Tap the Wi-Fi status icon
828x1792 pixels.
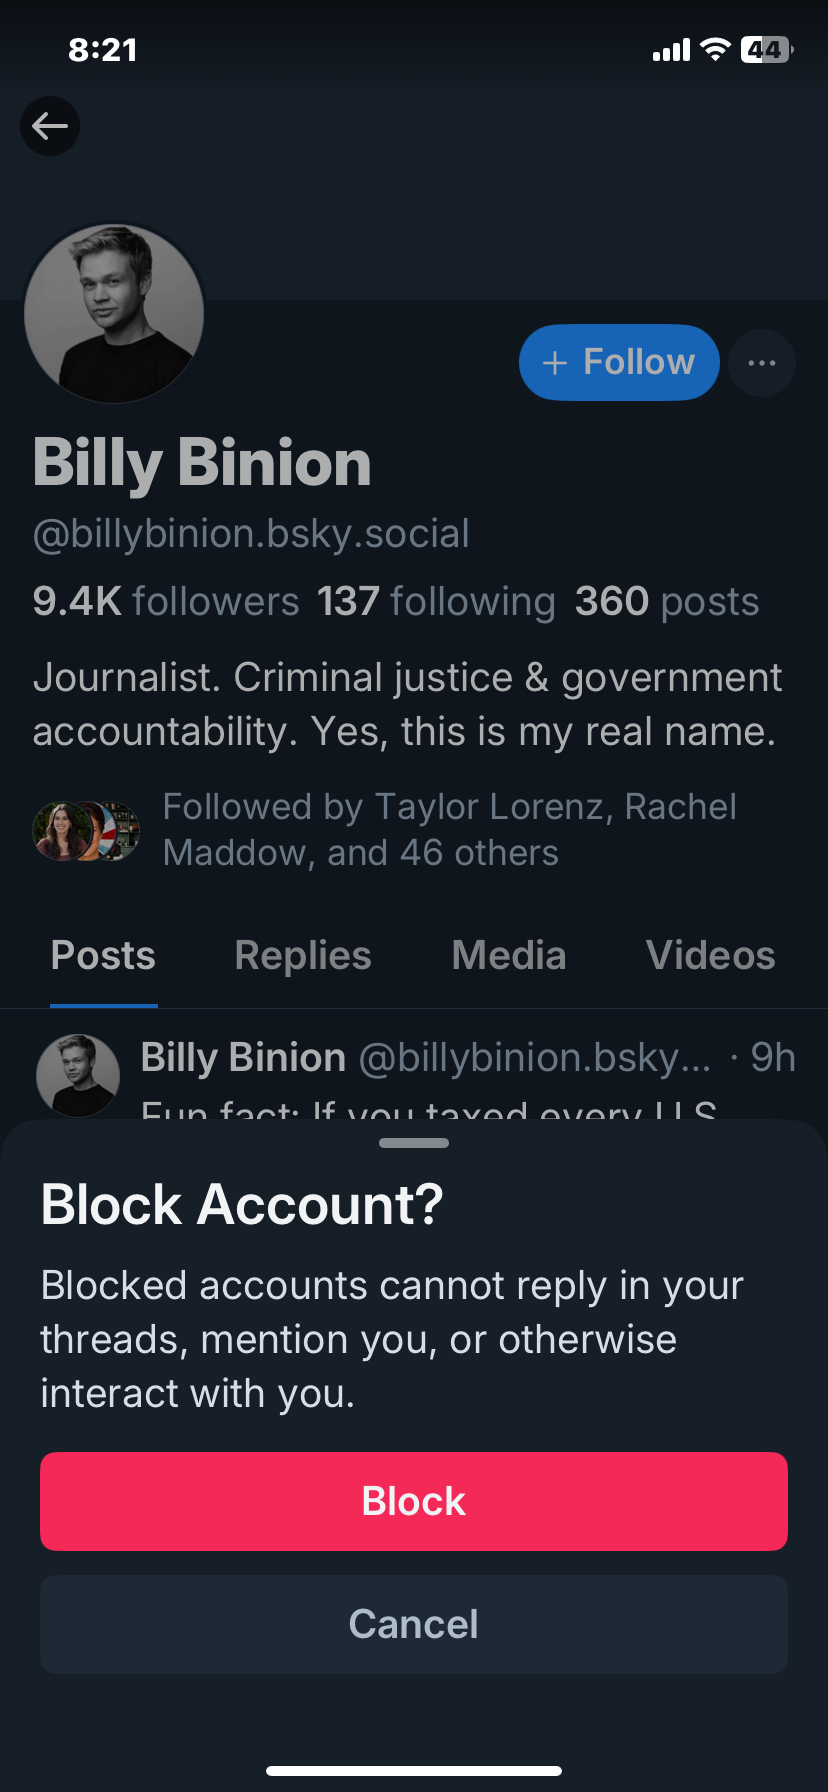tap(715, 50)
